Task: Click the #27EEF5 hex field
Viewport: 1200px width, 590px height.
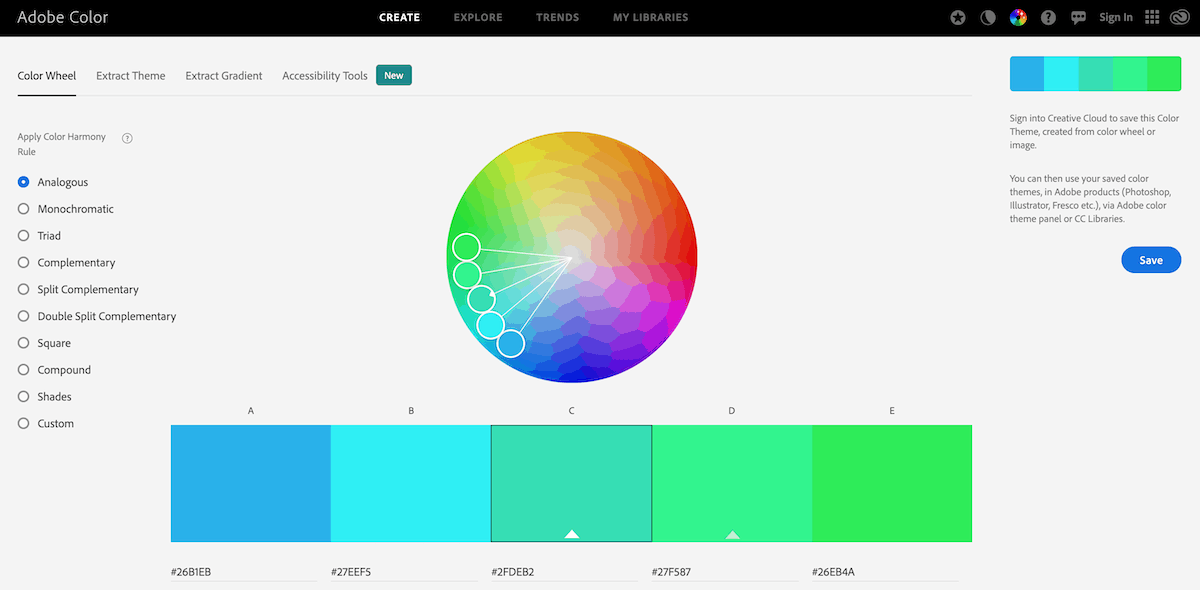Action: point(403,573)
